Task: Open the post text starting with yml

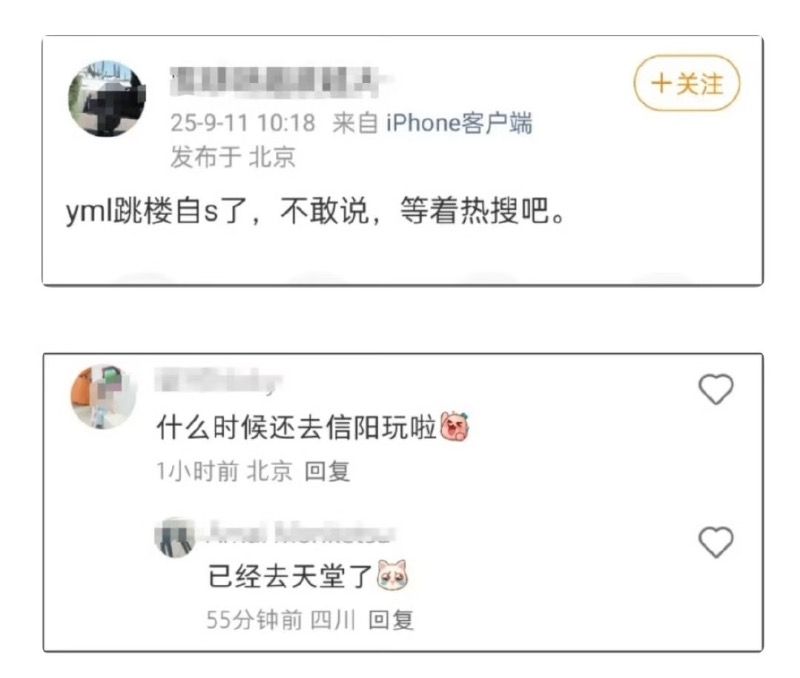Action: (x=316, y=210)
